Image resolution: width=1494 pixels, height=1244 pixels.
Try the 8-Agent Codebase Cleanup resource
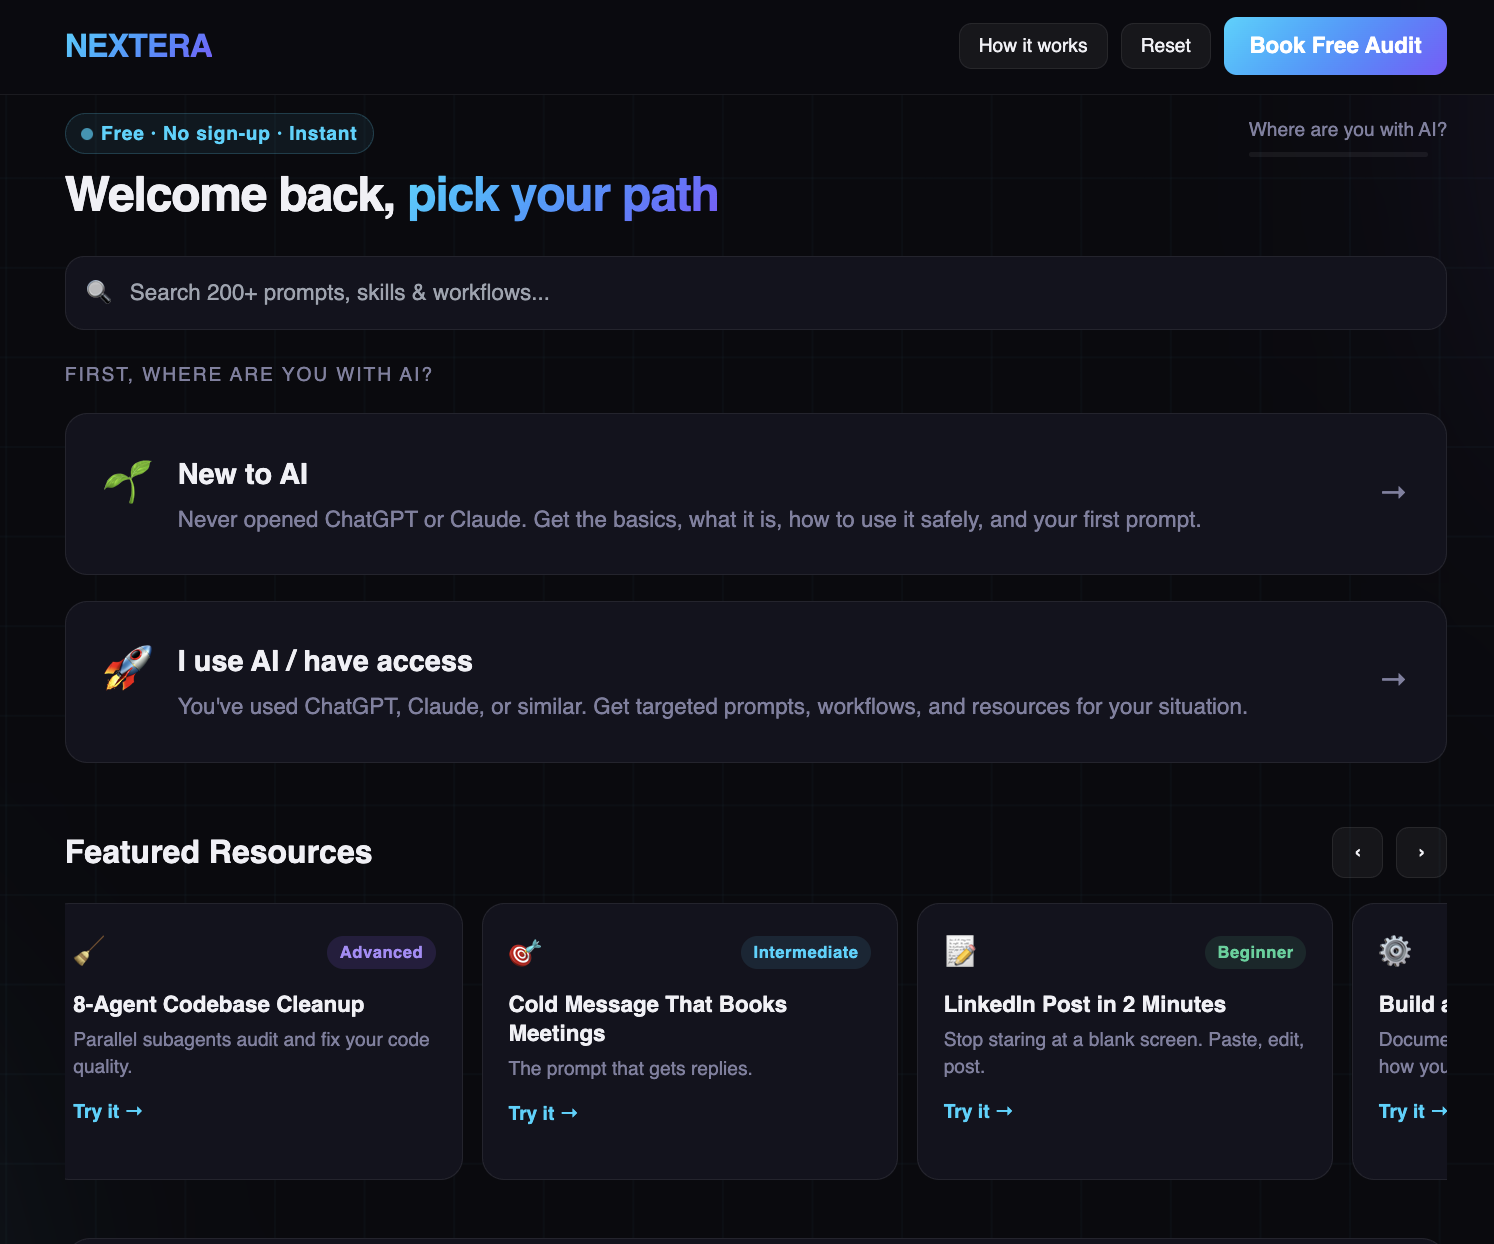click(x=108, y=1111)
